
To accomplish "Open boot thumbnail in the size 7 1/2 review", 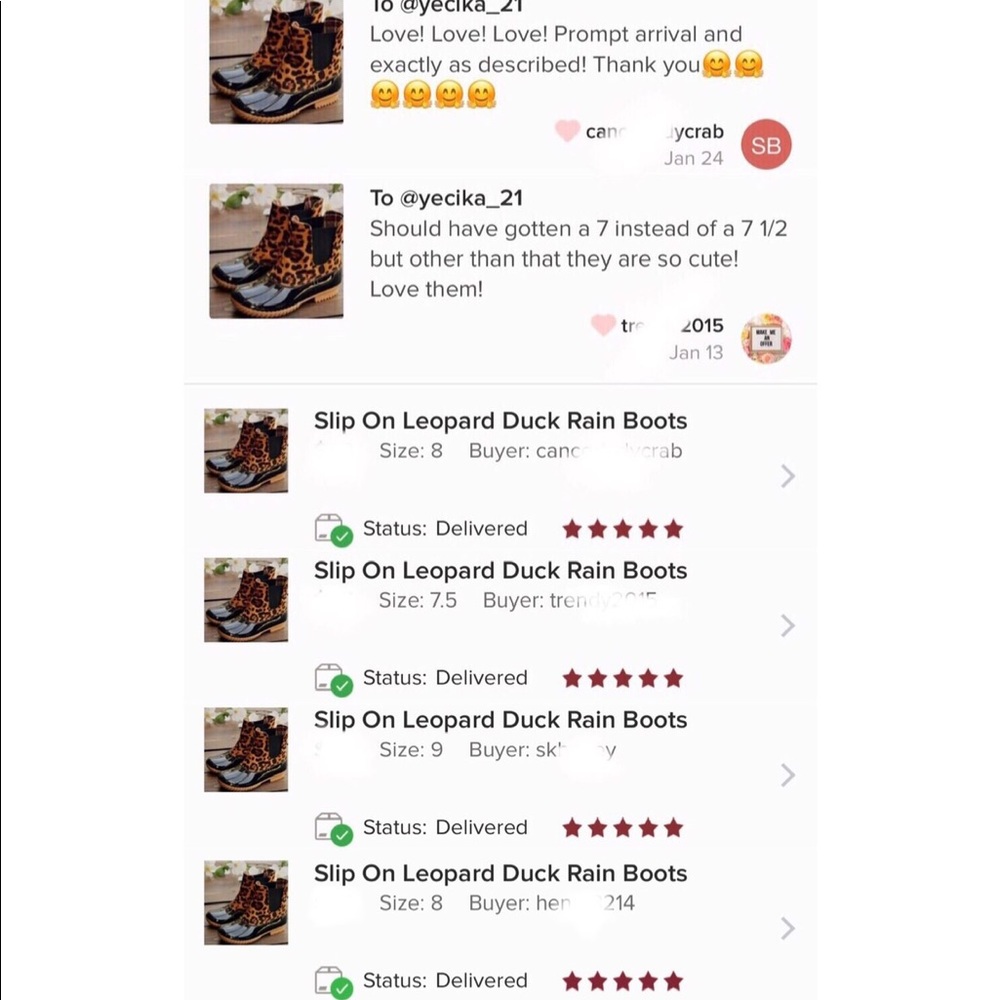I will (276, 251).
